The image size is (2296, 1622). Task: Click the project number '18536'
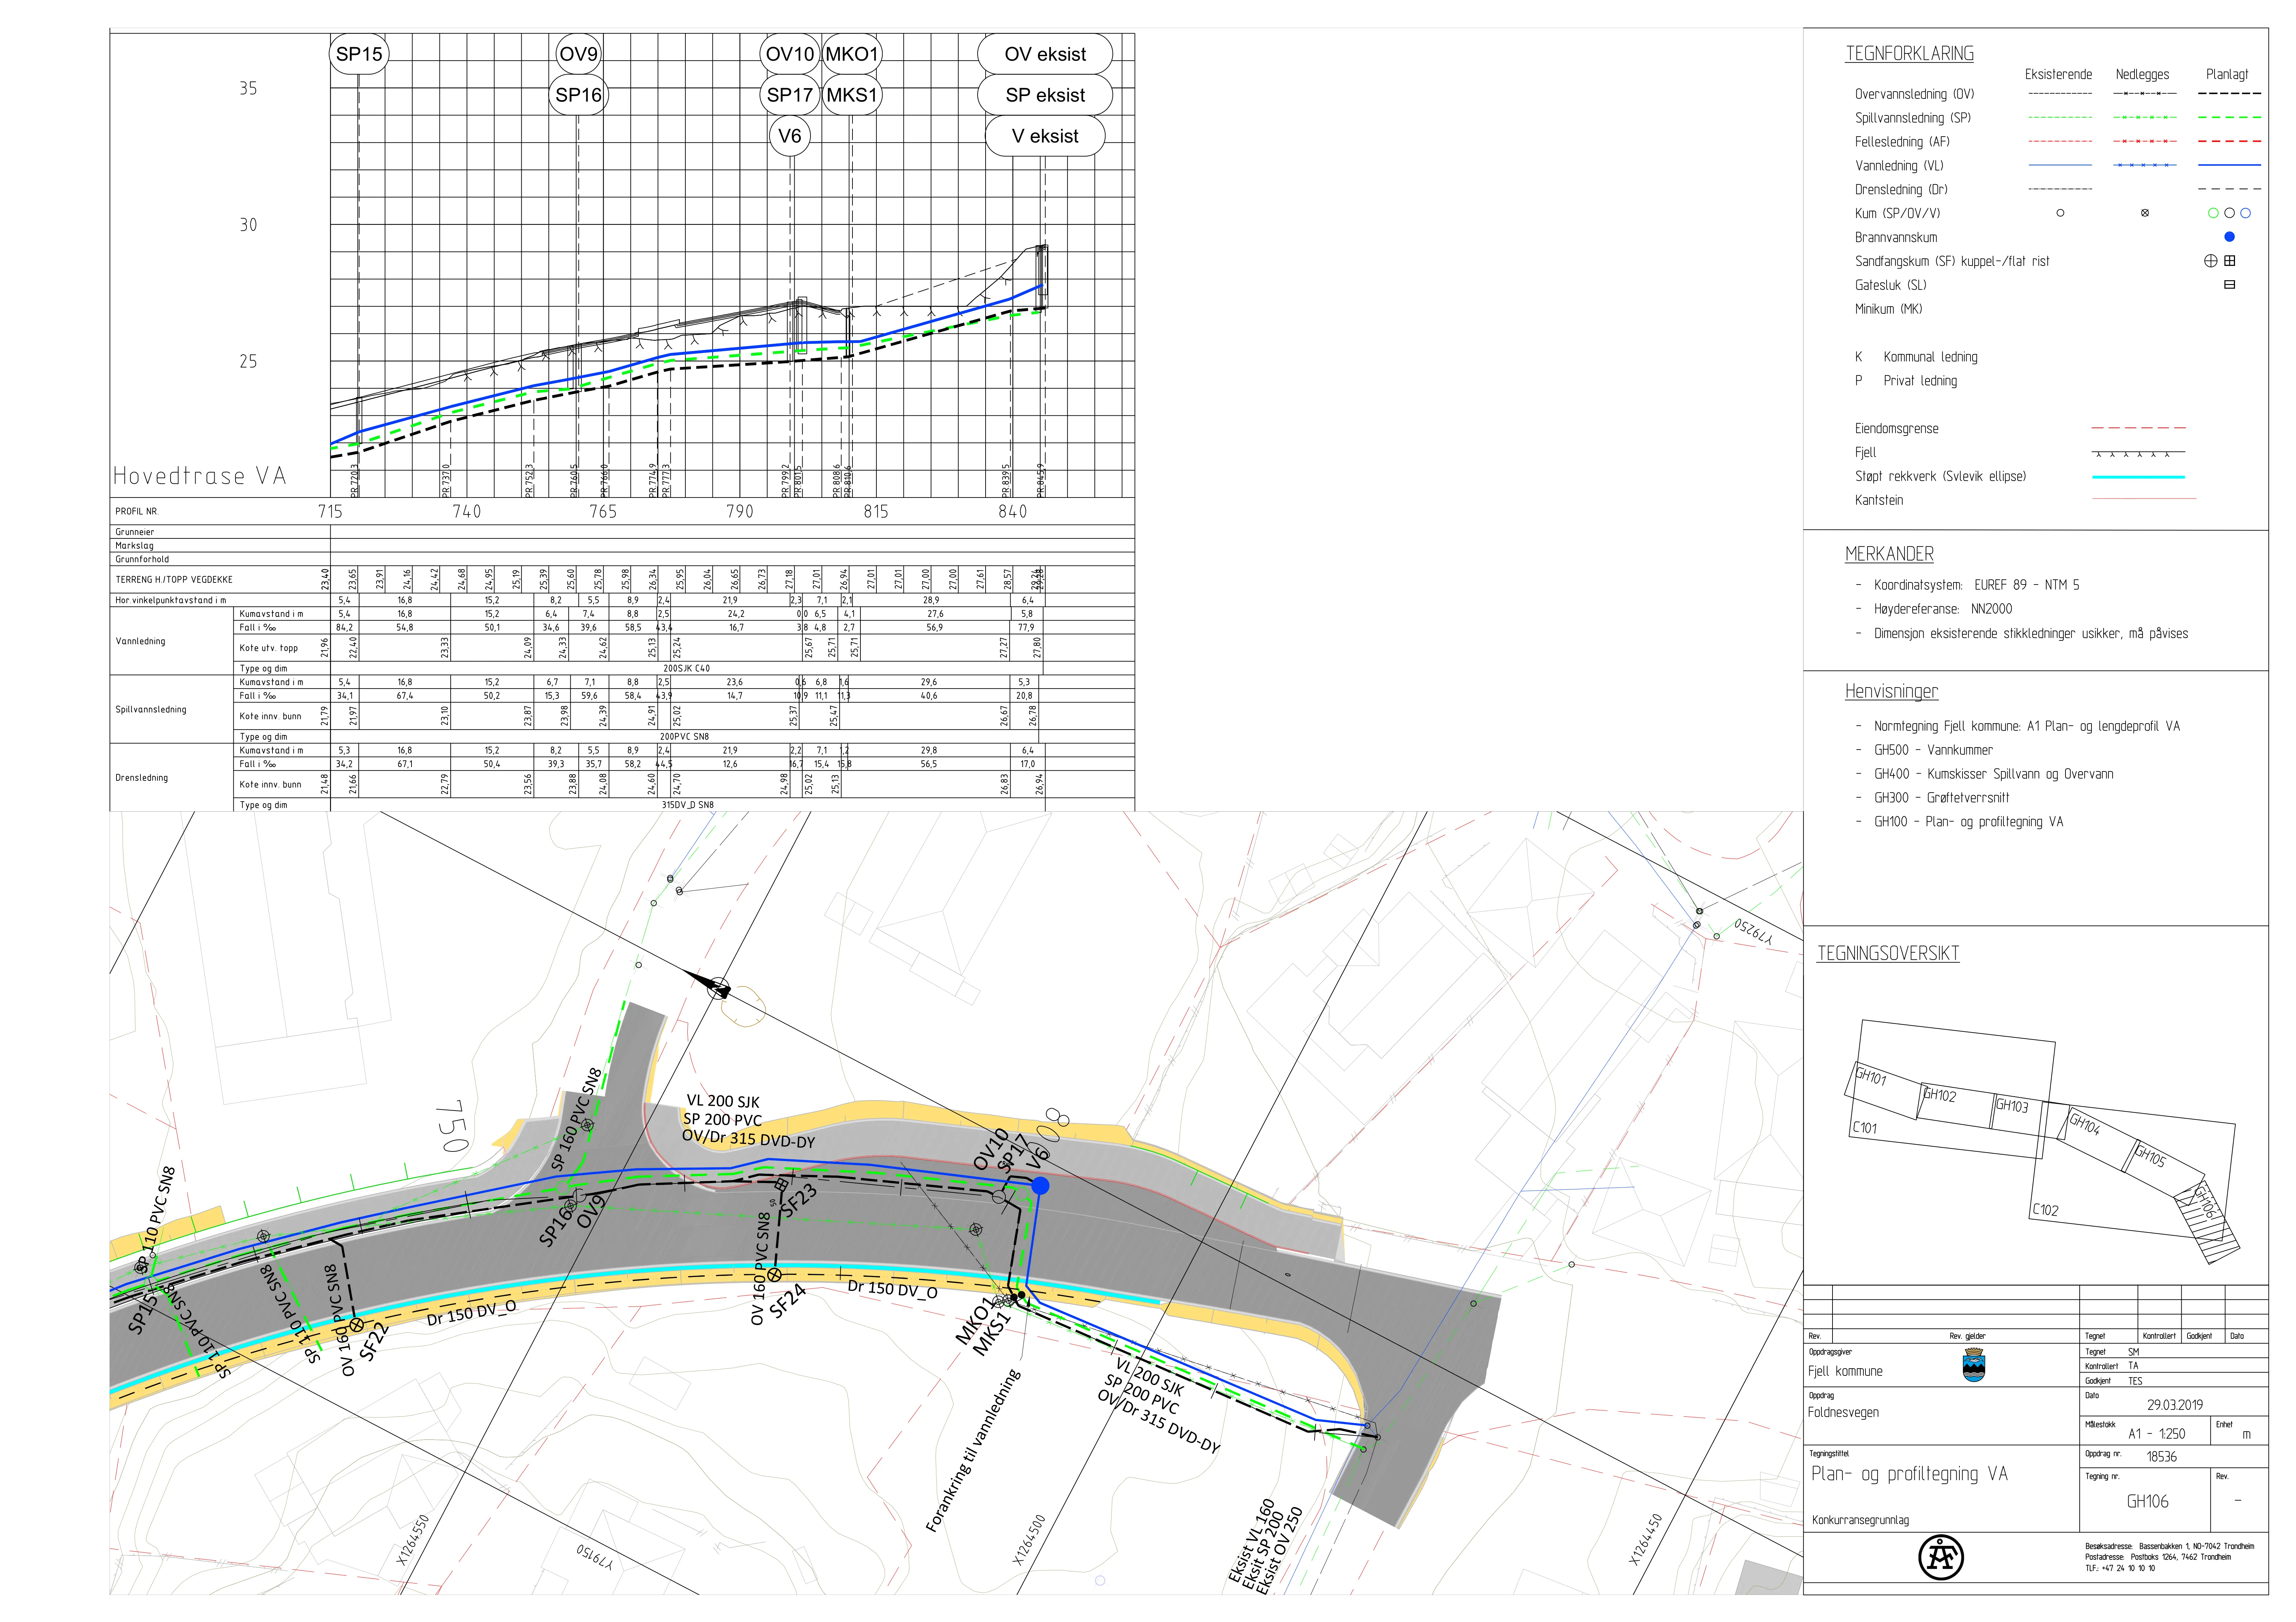point(2162,1457)
